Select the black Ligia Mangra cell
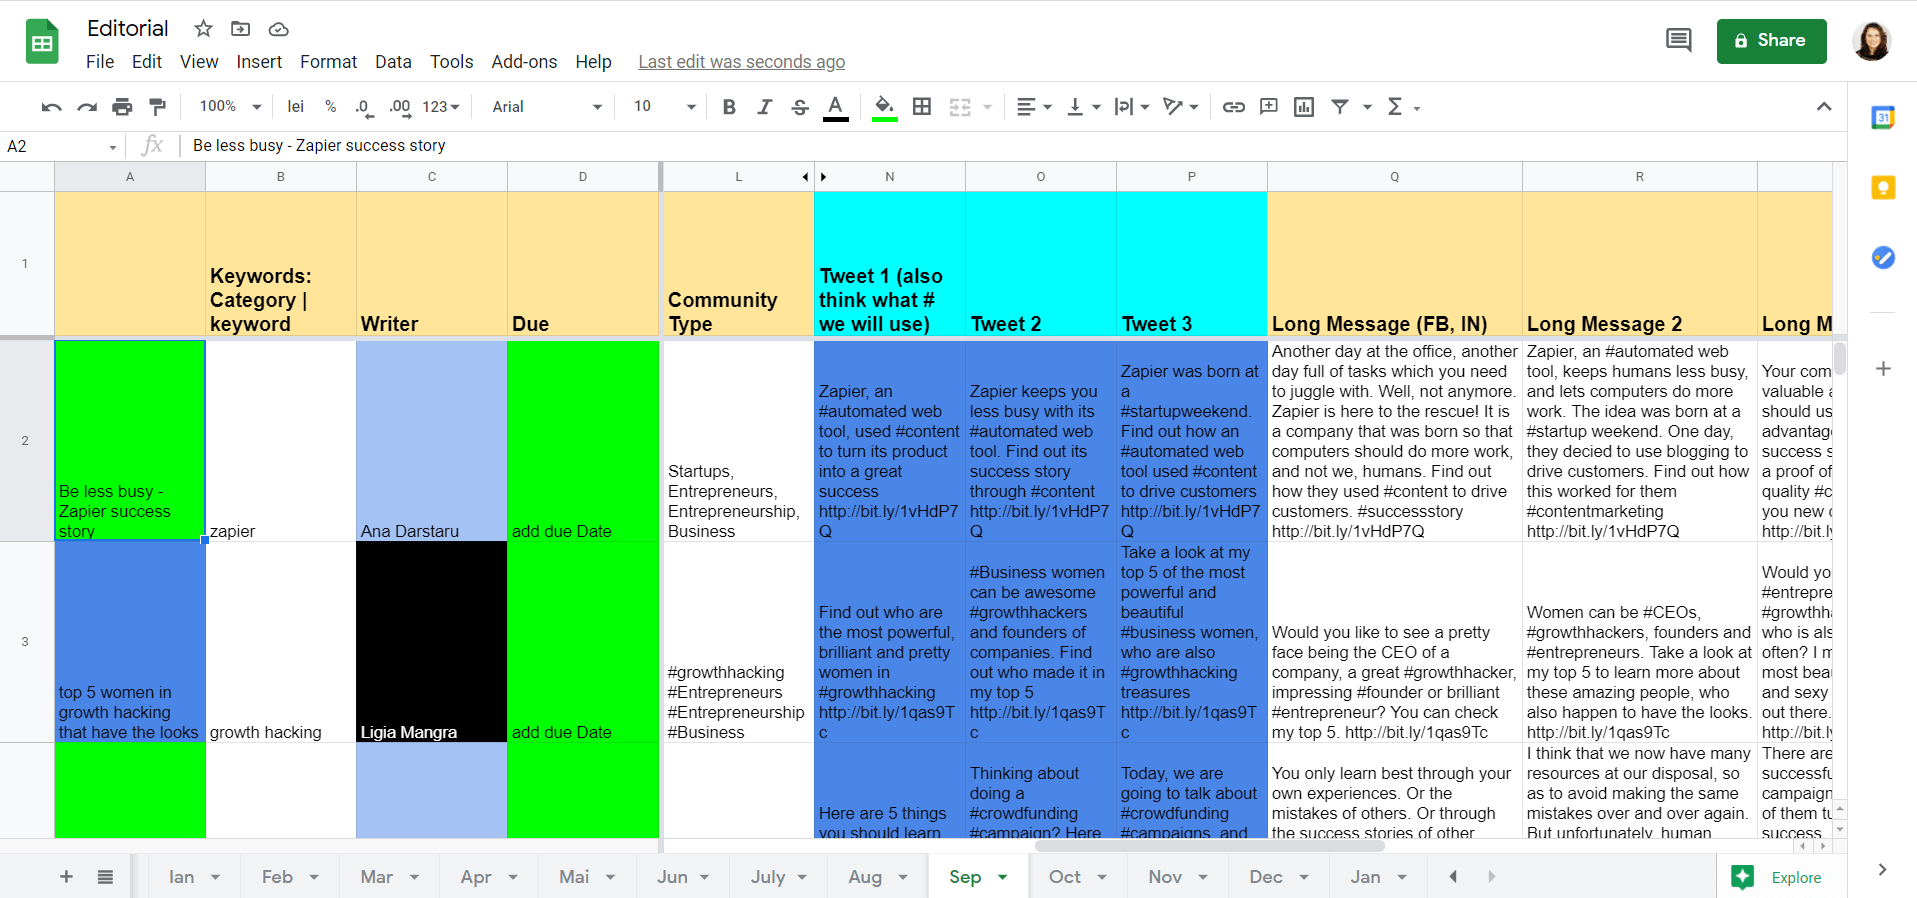 click(432, 642)
